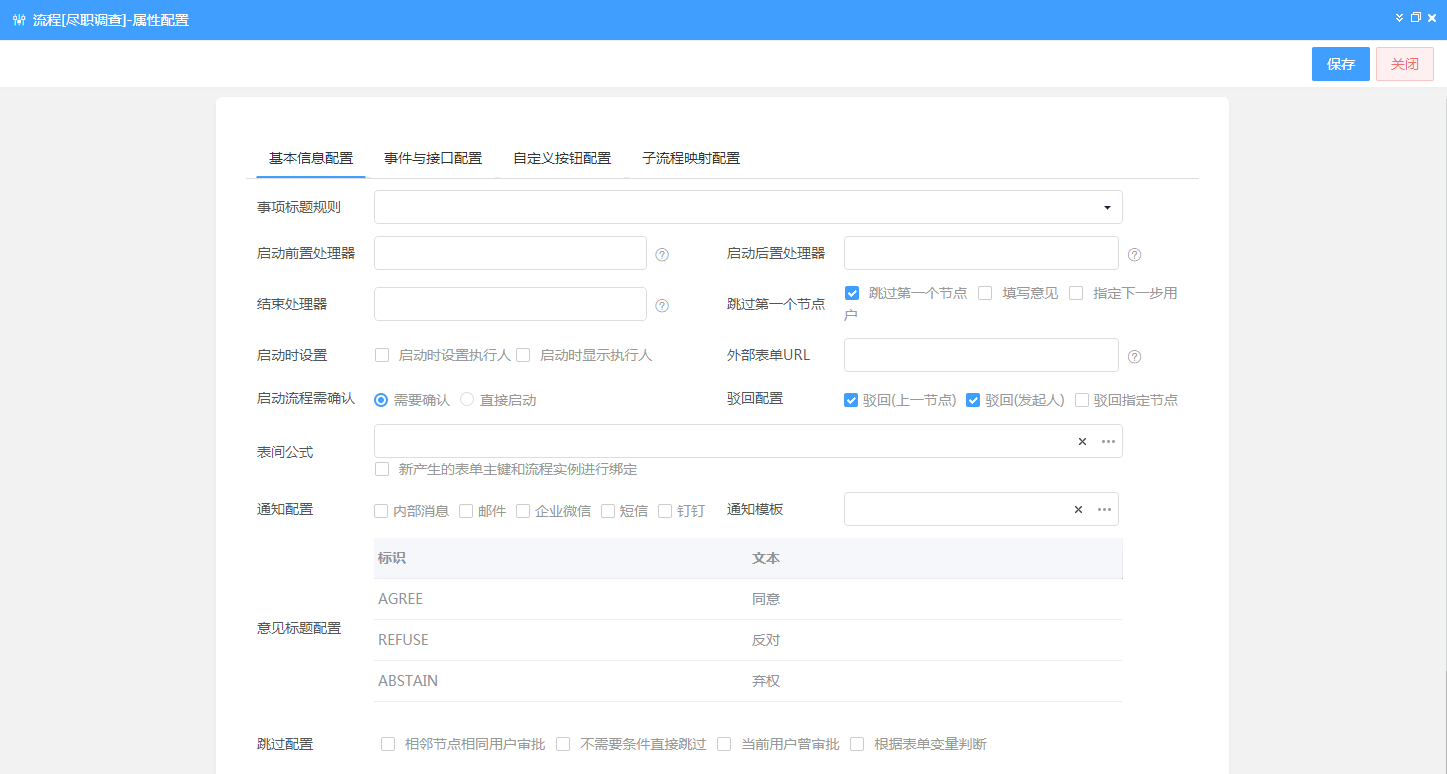
Task: Click the flow settings icon in title bar
Action: (19, 20)
